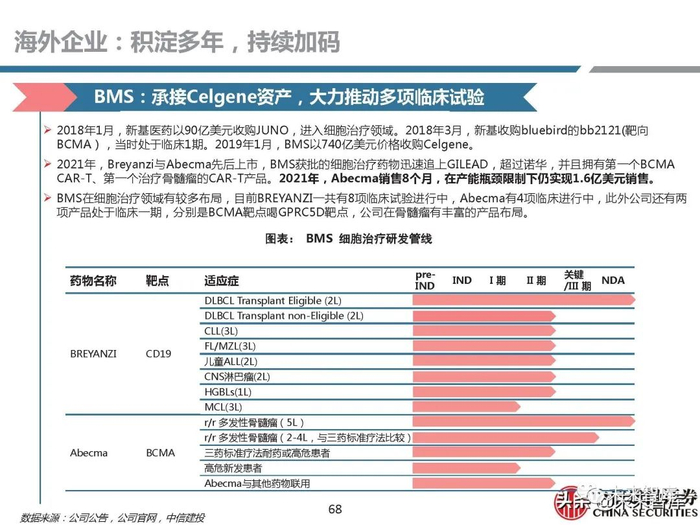Click bold text 2021年，Abecma销售8个月
This screenshot has width=700, height=525.
[467, 179]
